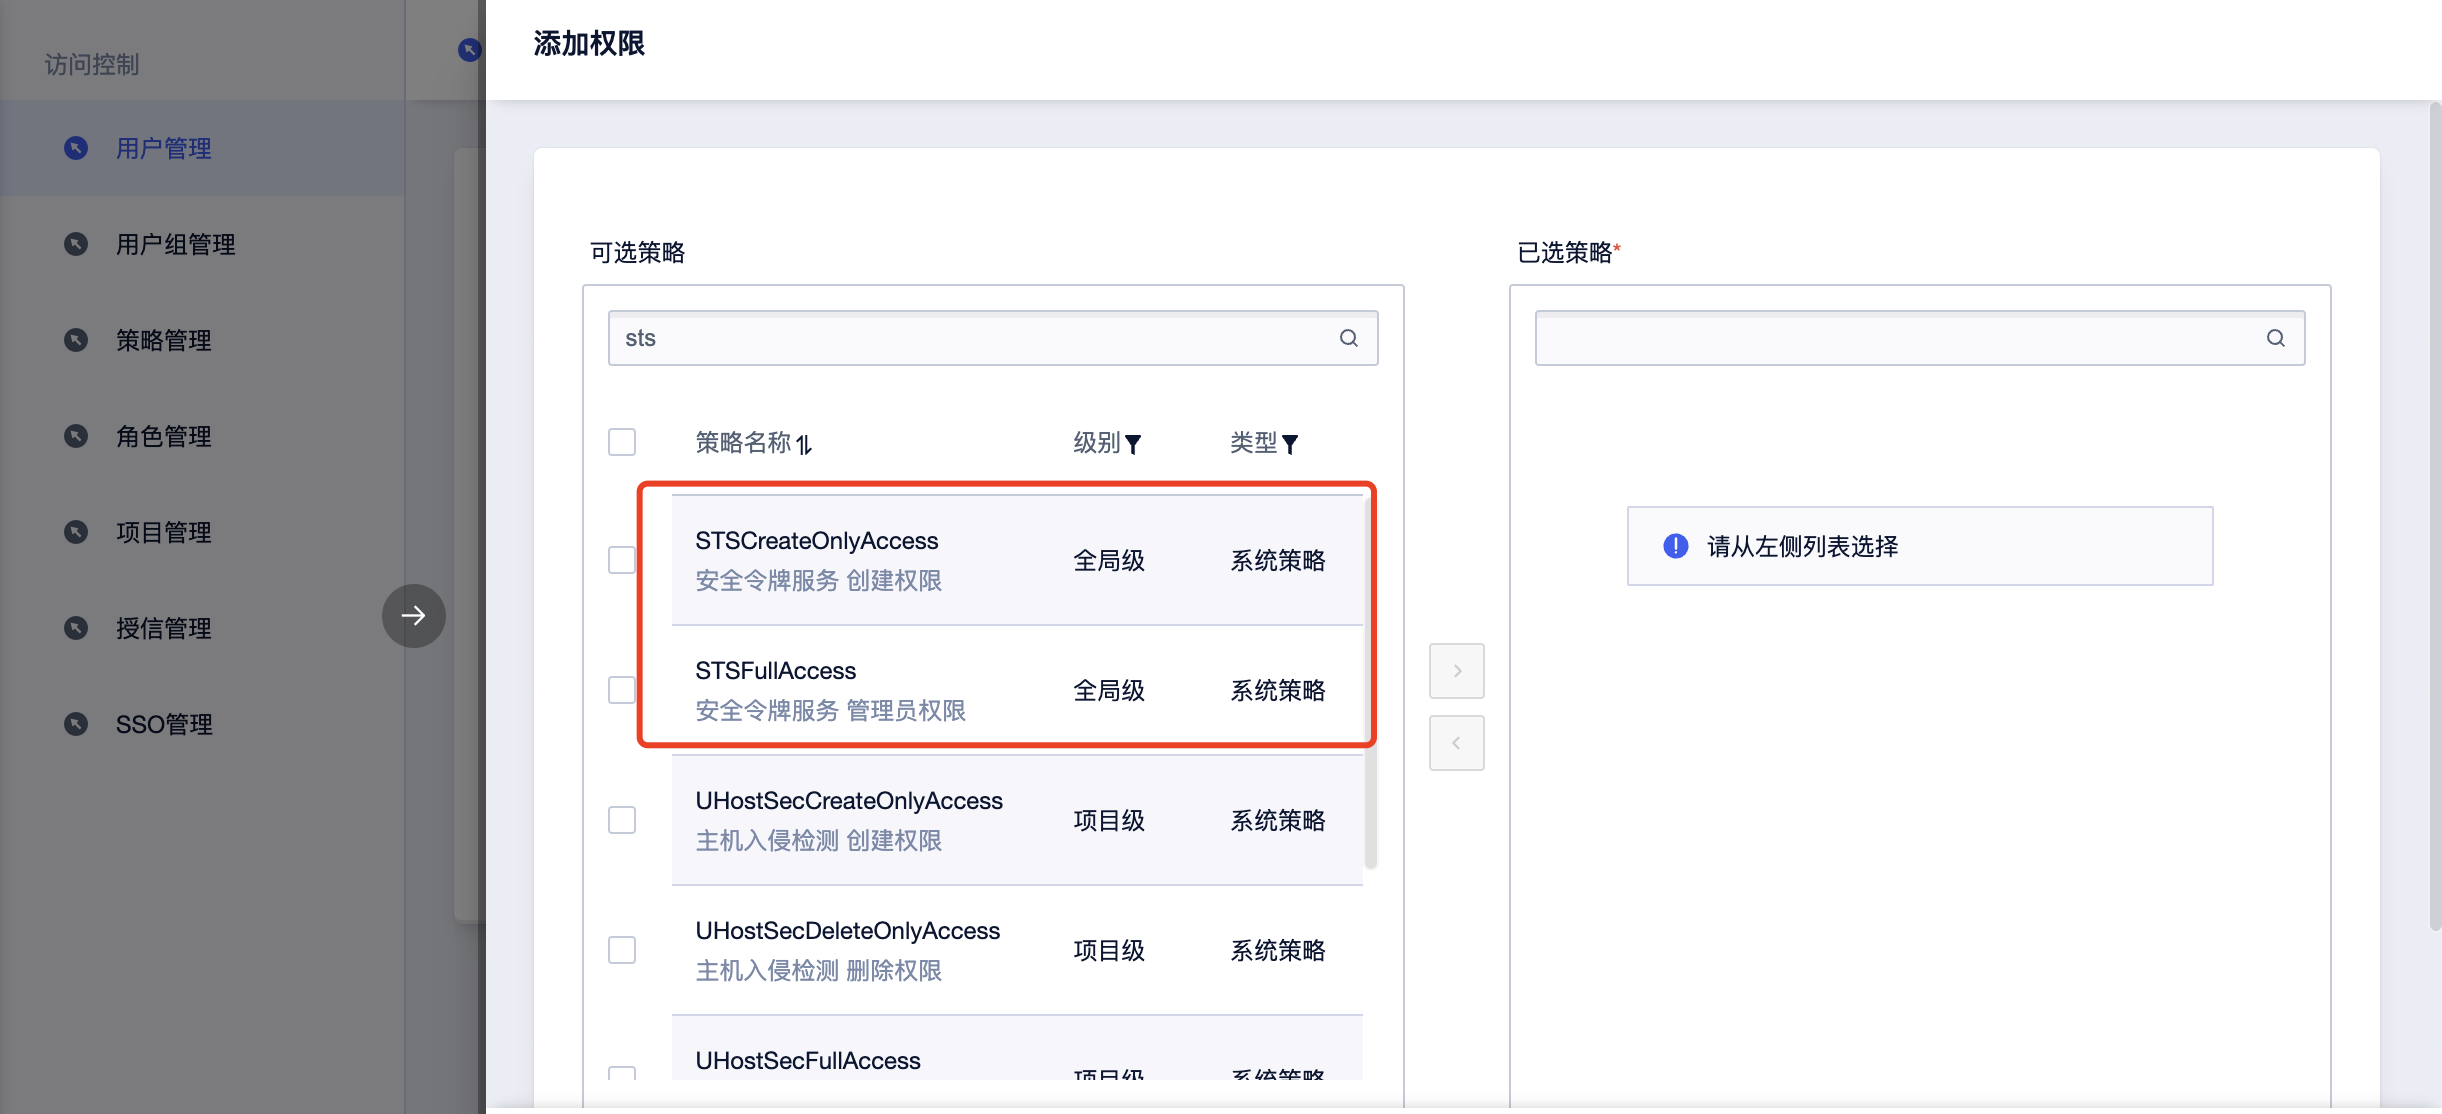Image resolution: width=2442 pixels, height=1114 pixels.
Task: Click the left arrow to remove selected policies
Action: [1457, 742]
